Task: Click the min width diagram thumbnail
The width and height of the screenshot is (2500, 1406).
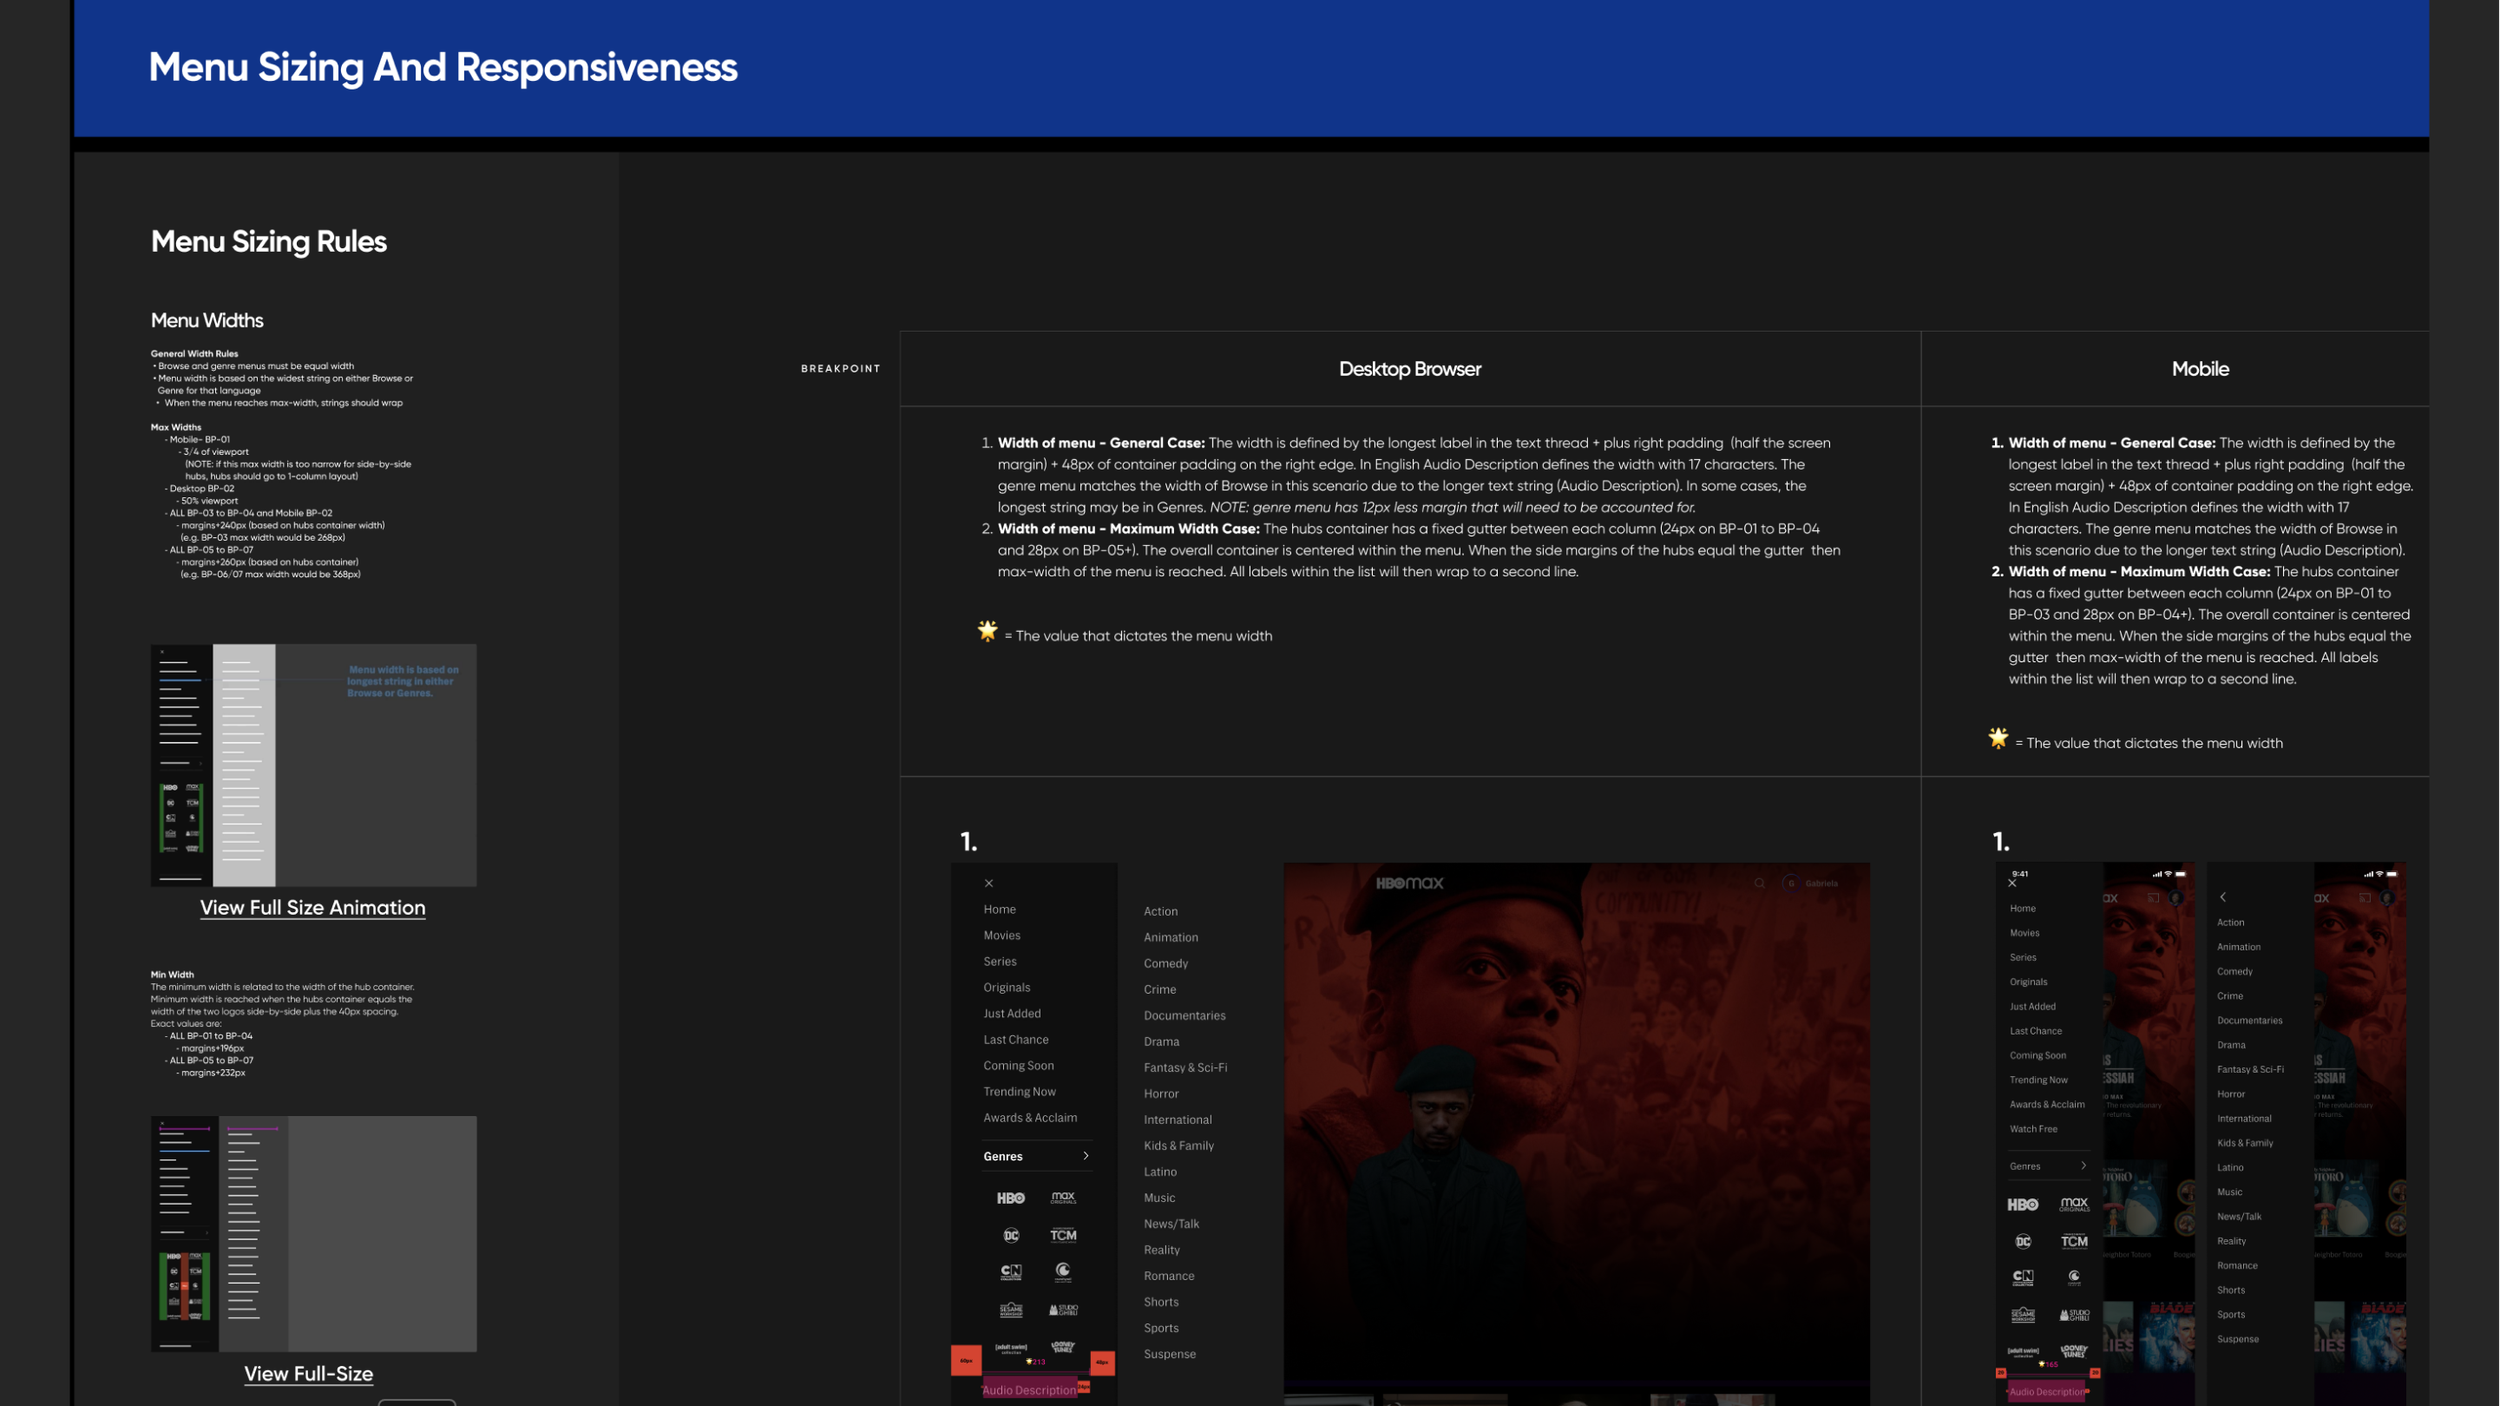Action: click(313, 1233)
